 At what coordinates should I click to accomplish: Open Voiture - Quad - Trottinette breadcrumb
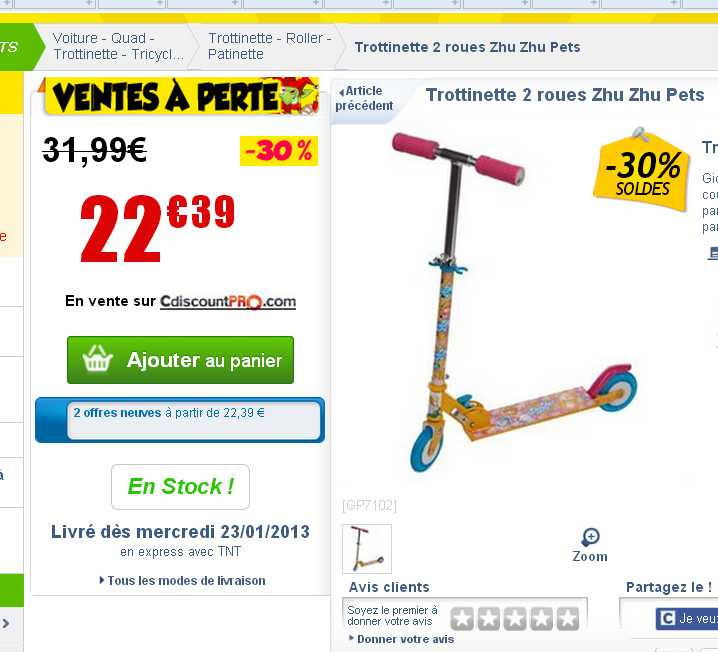coord(118,46)
